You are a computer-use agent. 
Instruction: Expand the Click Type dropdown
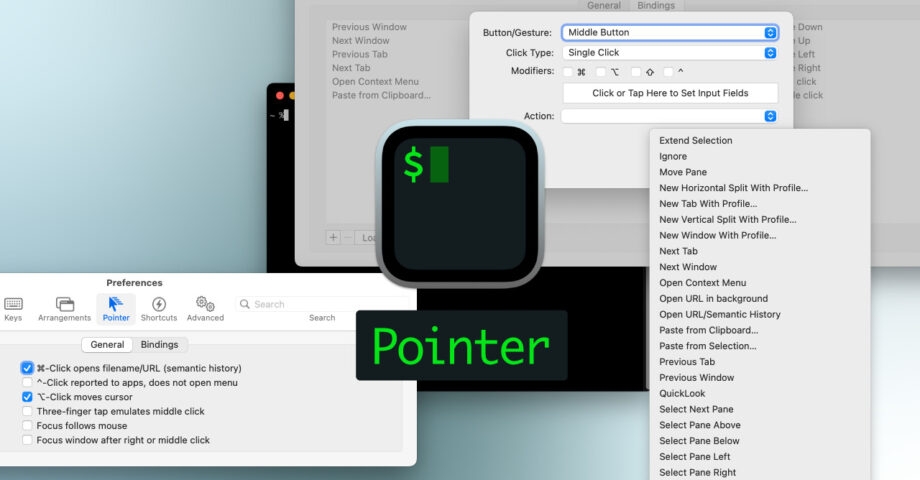tap(669, 52)
